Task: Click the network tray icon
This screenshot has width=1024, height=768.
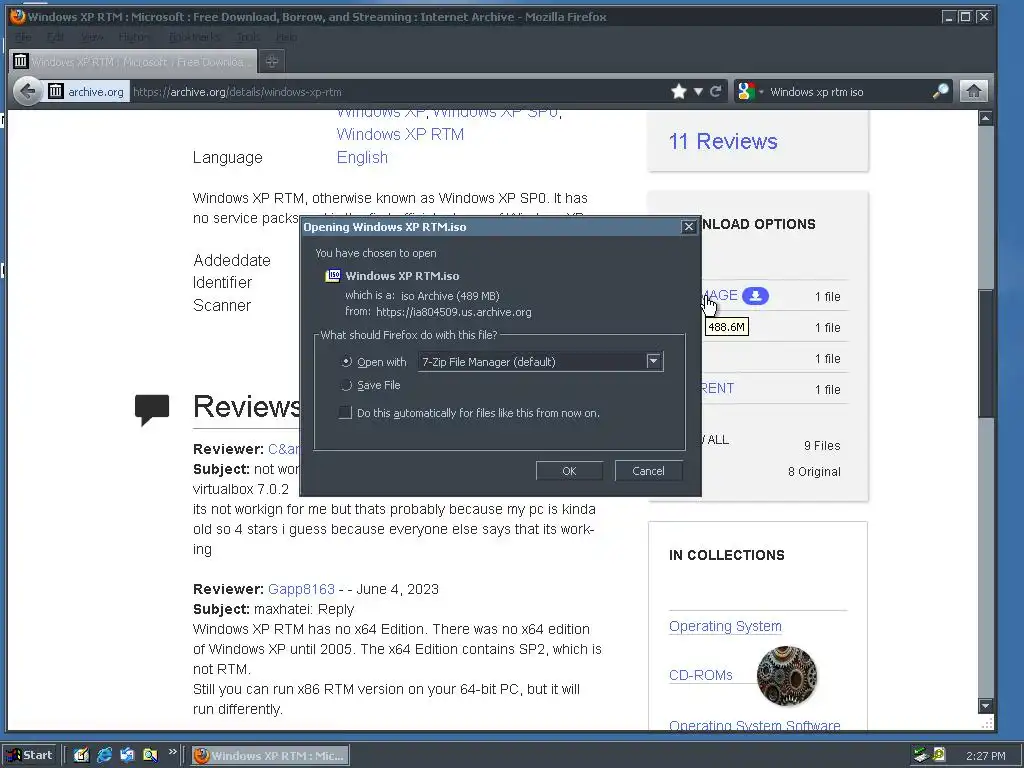Action: pos(921,755)
